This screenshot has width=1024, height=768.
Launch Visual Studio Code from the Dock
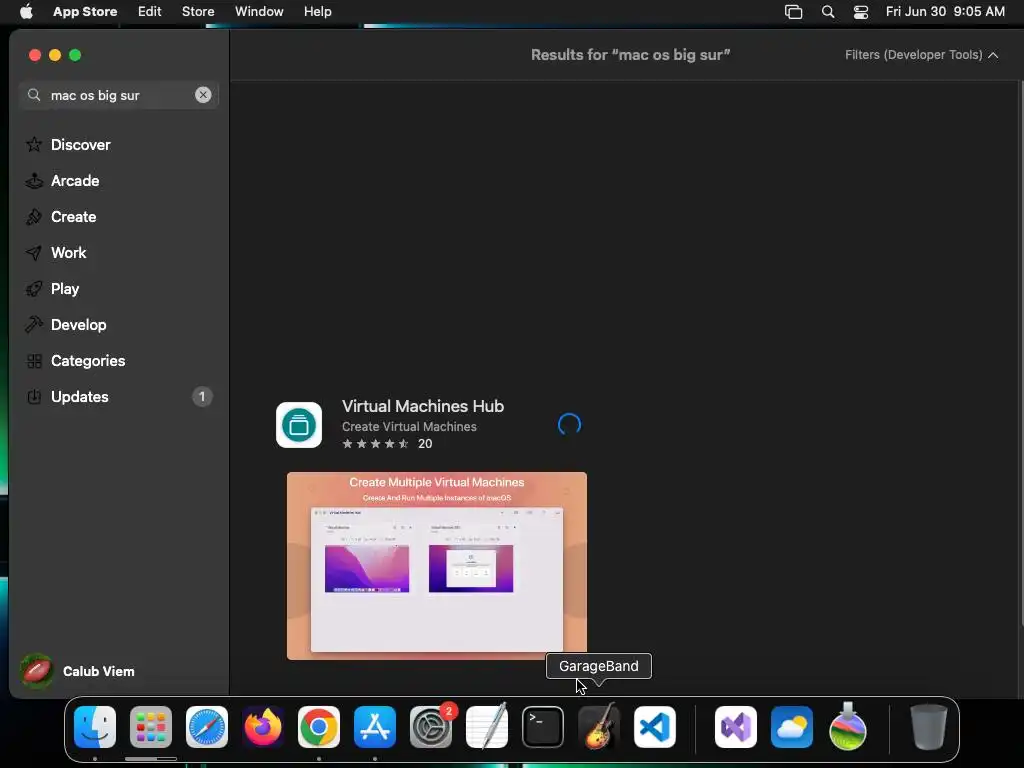coord(655,727)
